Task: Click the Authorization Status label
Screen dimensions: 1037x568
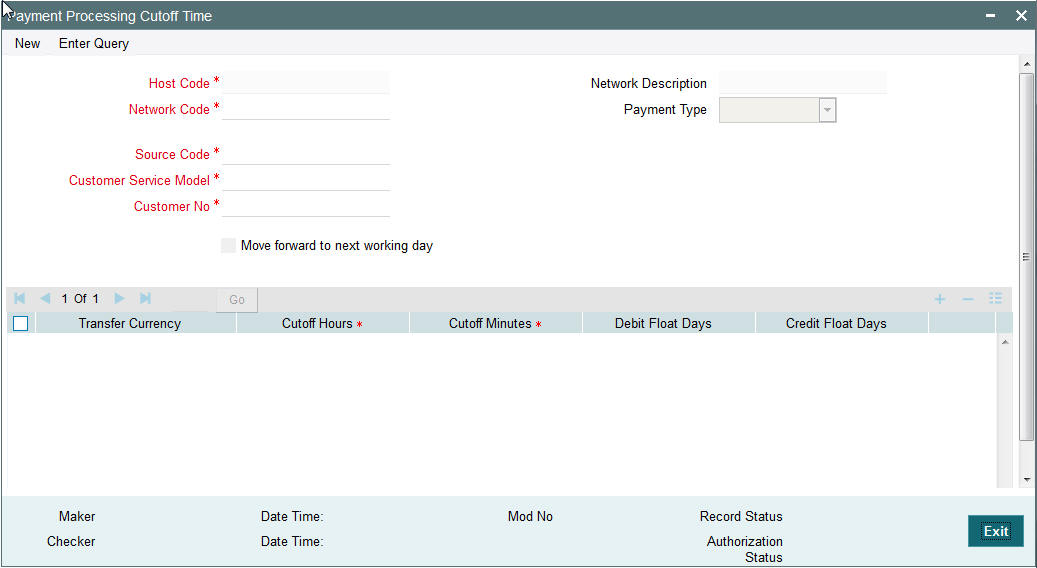Action: point(745,549)
